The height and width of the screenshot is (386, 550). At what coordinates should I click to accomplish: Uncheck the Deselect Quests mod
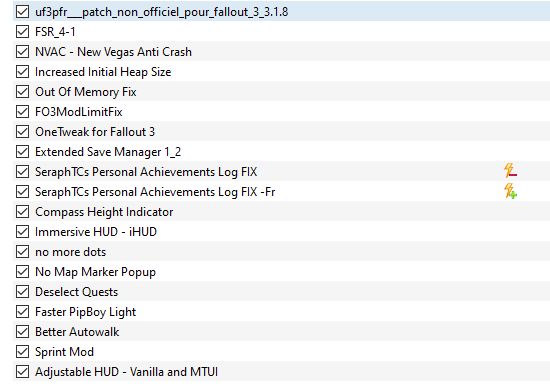22,291
